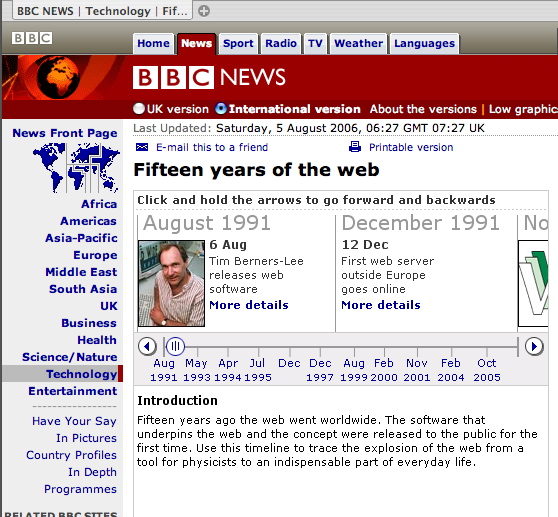
Task: Open the Languages tab
Action: click(x=425, y=43)
